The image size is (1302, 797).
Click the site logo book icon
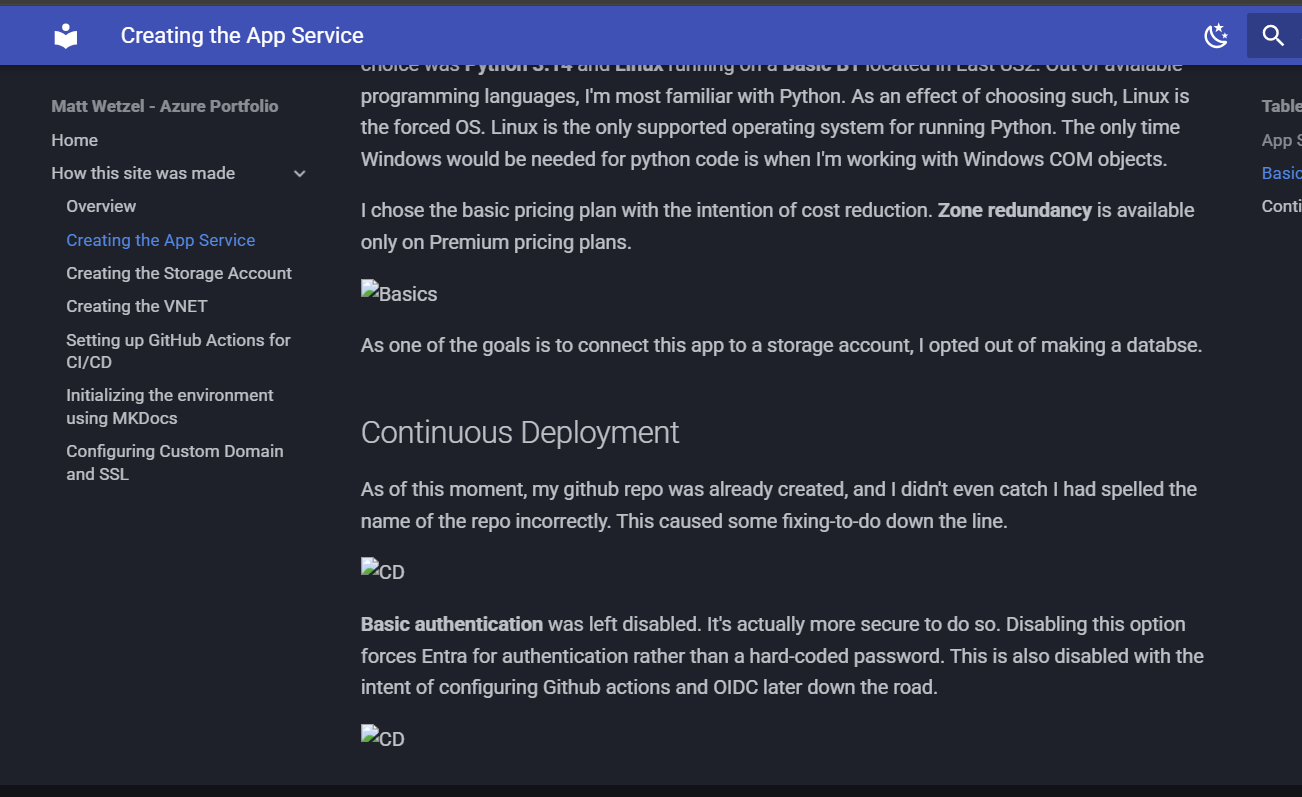coord(66,36)
